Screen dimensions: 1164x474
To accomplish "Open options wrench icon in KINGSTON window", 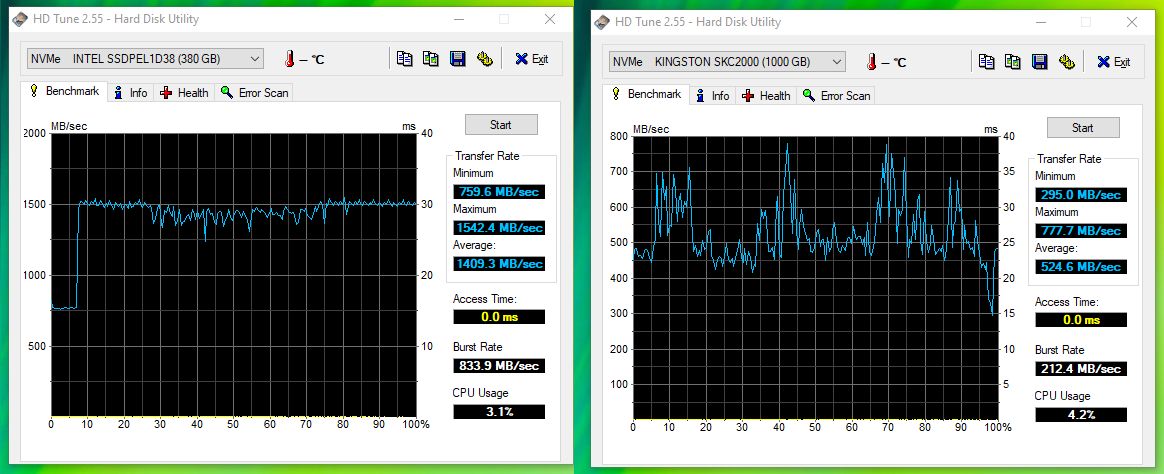I will pyautogui.click(x=1067, y=62).
